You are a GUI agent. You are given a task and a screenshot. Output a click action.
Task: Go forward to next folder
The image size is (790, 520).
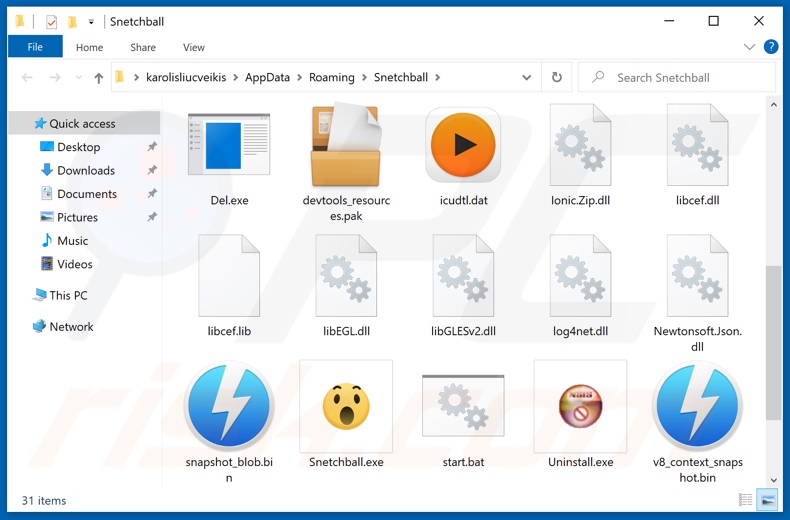click(55, 78)
